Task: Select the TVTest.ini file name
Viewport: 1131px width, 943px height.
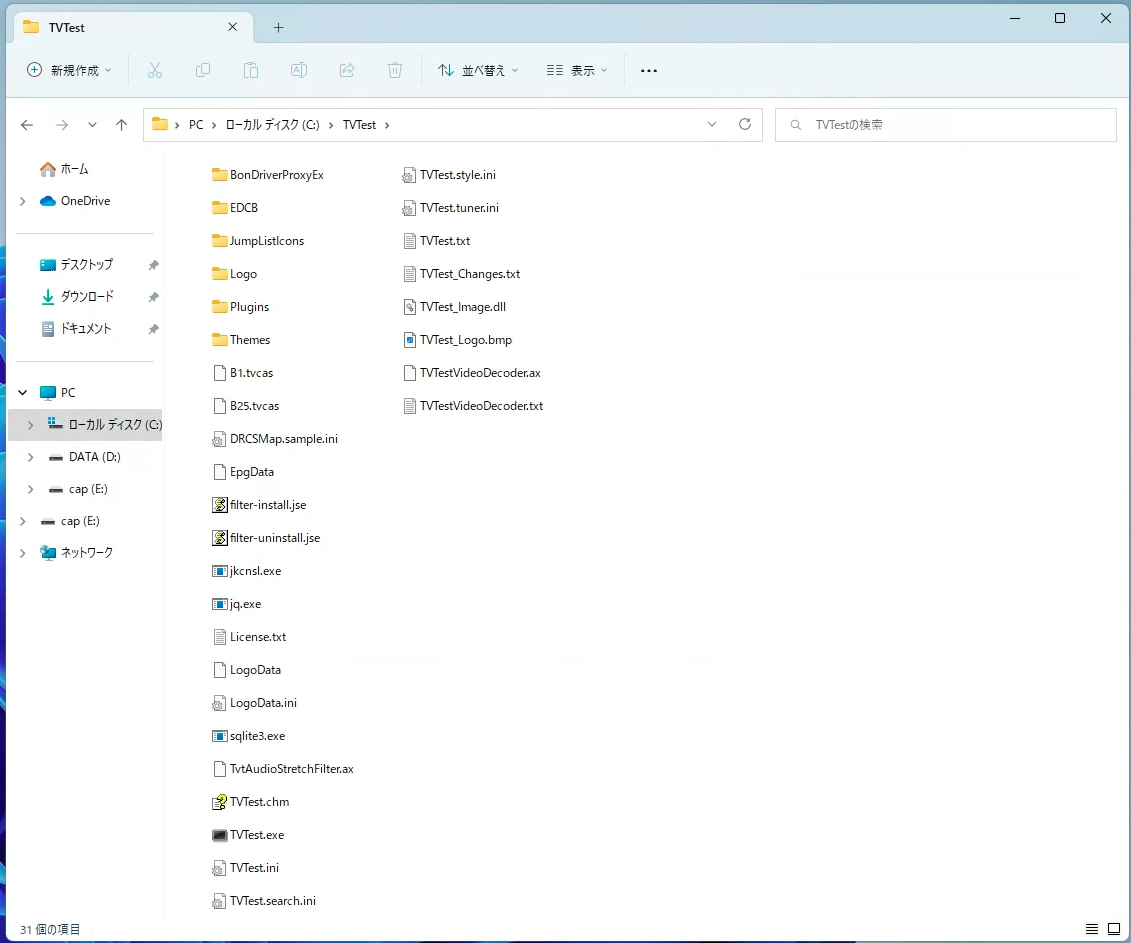Action: pos(254,868)
